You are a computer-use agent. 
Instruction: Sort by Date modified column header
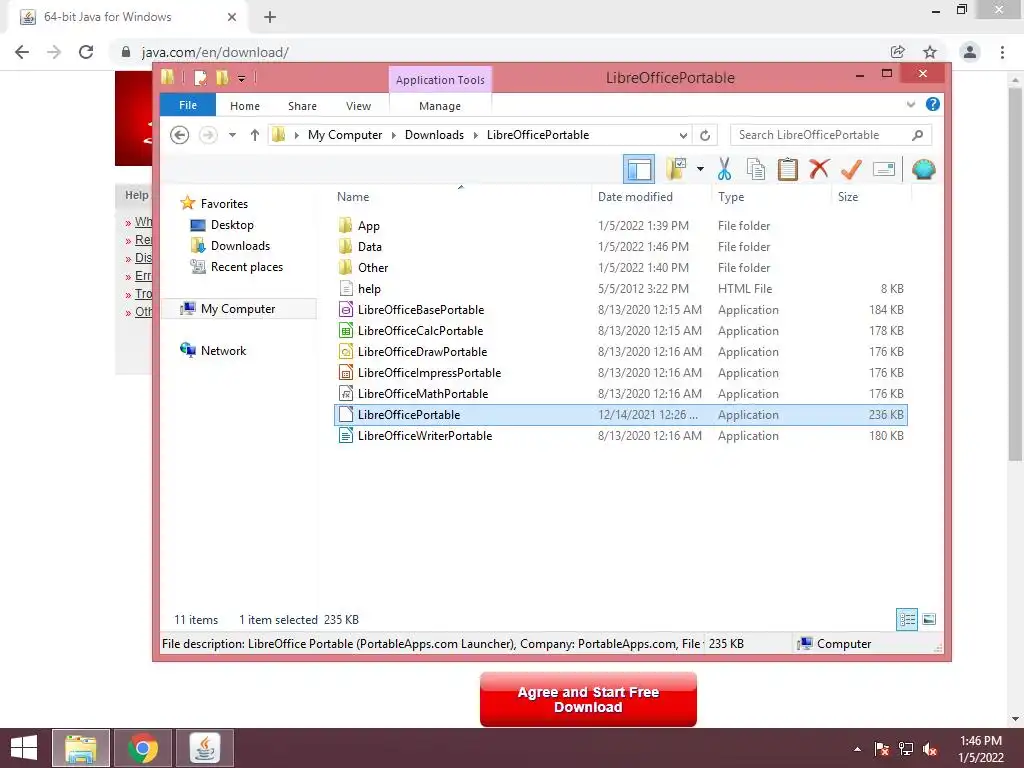pyautogui.click(x=635, y=197)
